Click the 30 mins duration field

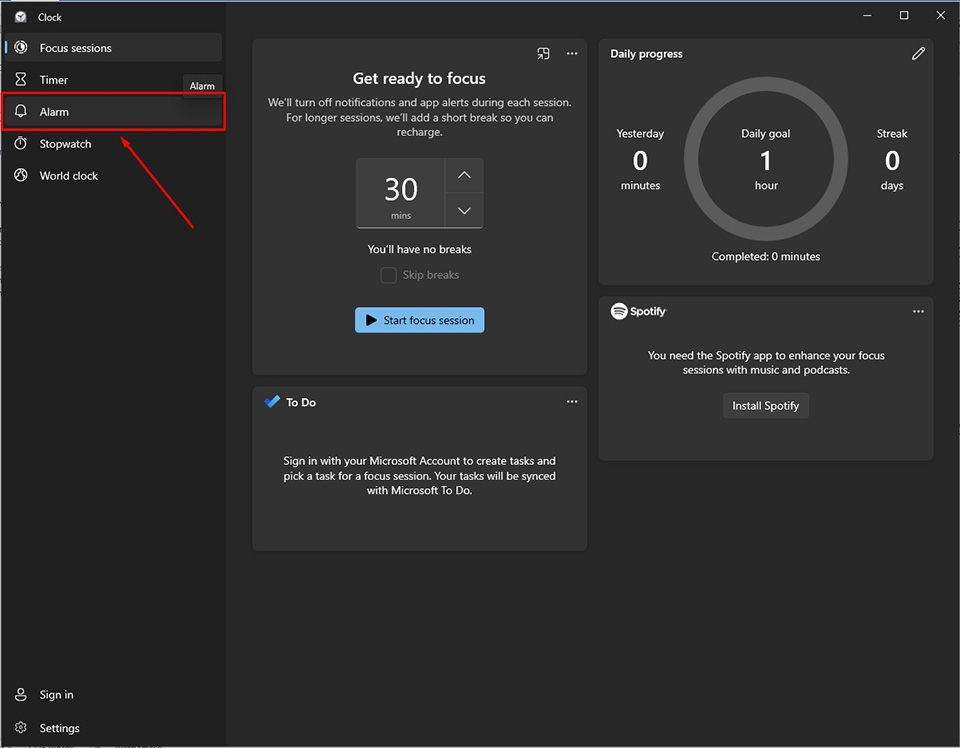tap(400, 193)
